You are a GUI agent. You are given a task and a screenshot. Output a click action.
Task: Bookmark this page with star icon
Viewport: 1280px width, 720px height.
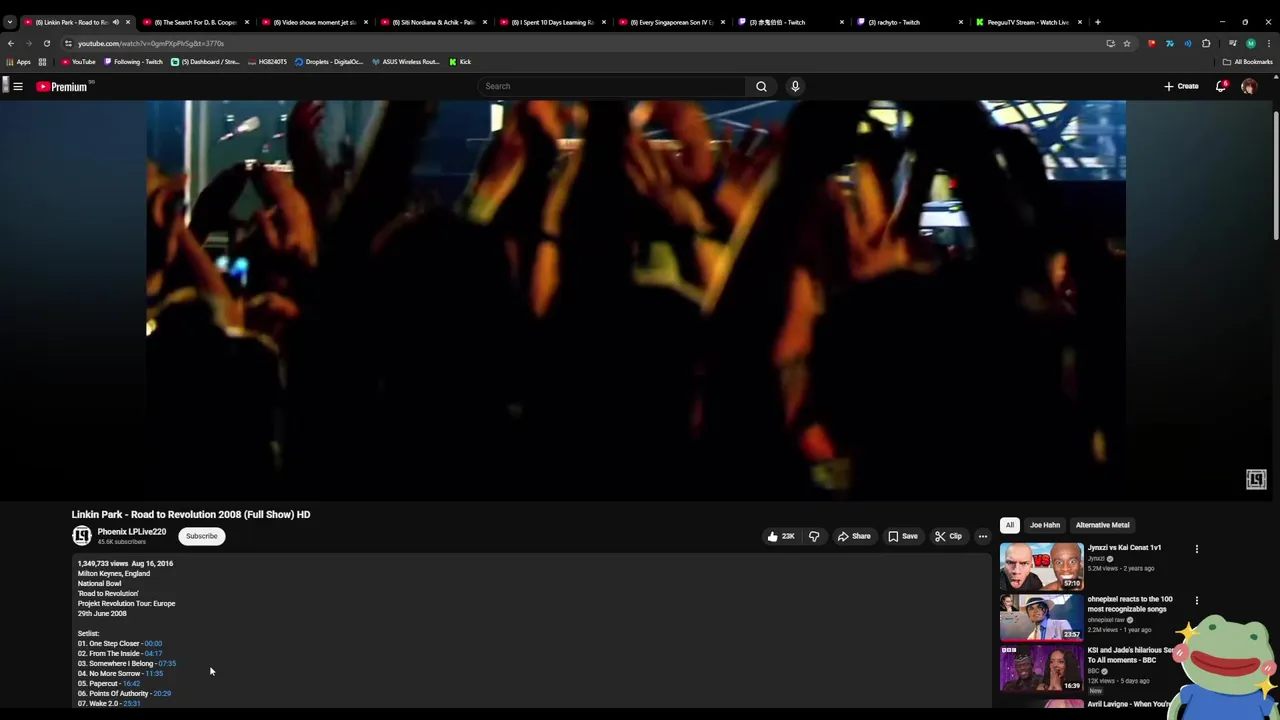point(1126,43)
